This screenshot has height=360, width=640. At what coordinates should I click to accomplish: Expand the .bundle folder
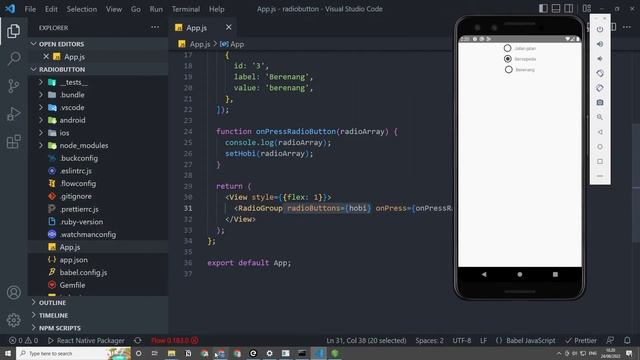[41, 95]
